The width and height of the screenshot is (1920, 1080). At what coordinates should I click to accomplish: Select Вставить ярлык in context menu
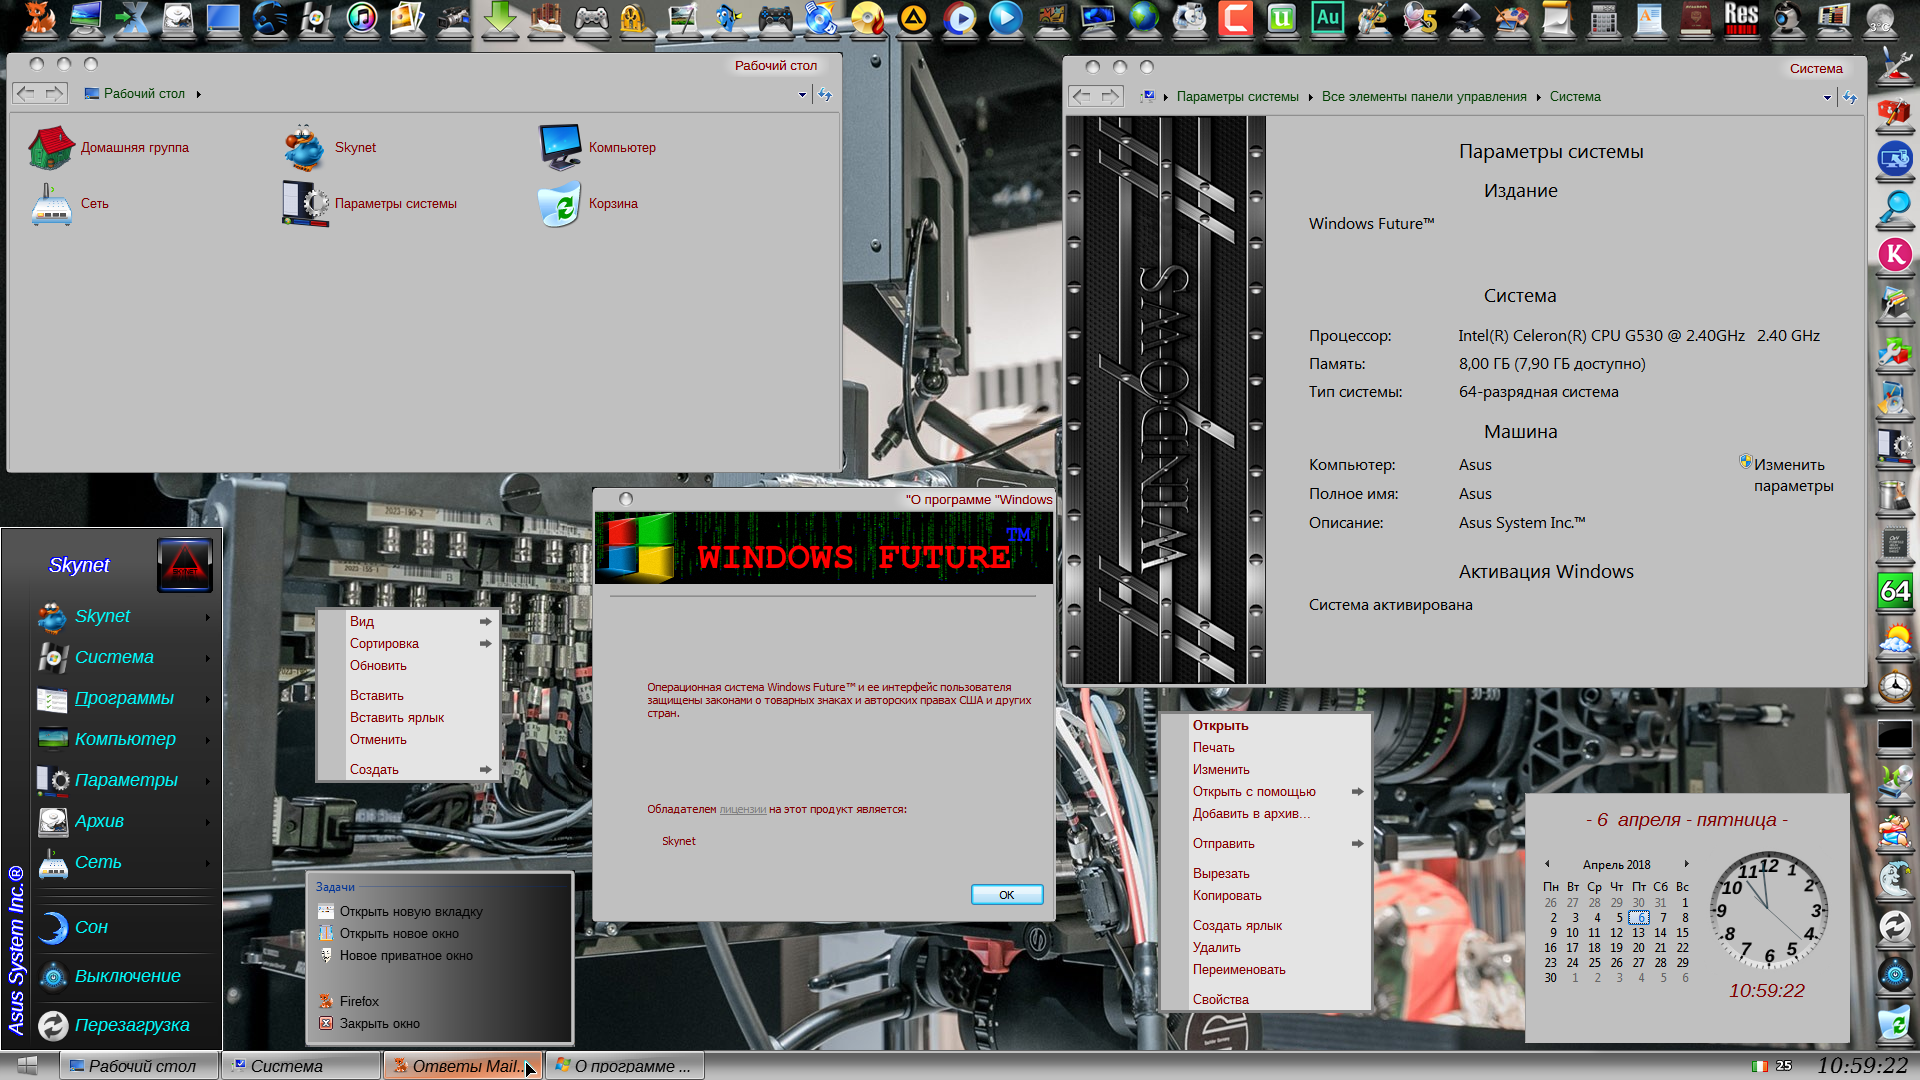[x=397, y=717]
